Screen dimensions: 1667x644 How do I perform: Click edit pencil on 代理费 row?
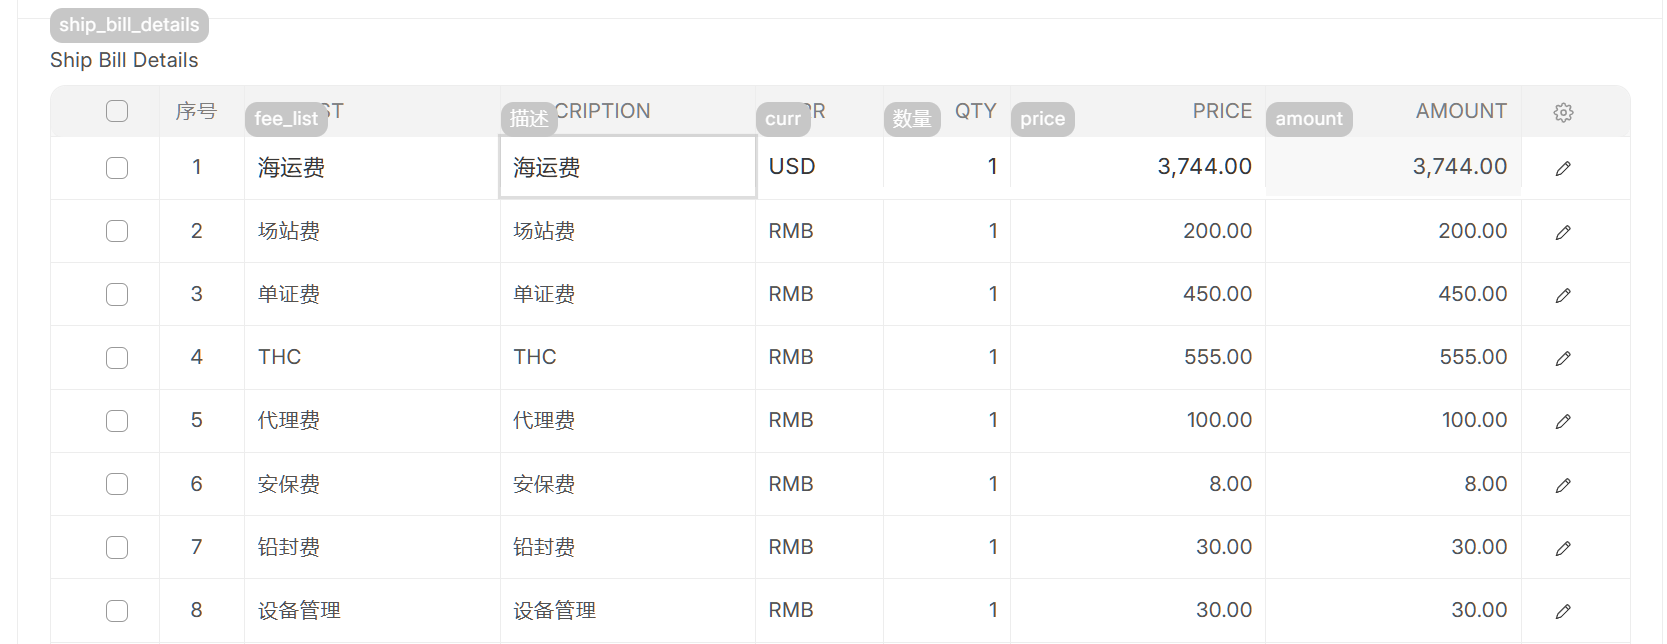[1563, 421]
